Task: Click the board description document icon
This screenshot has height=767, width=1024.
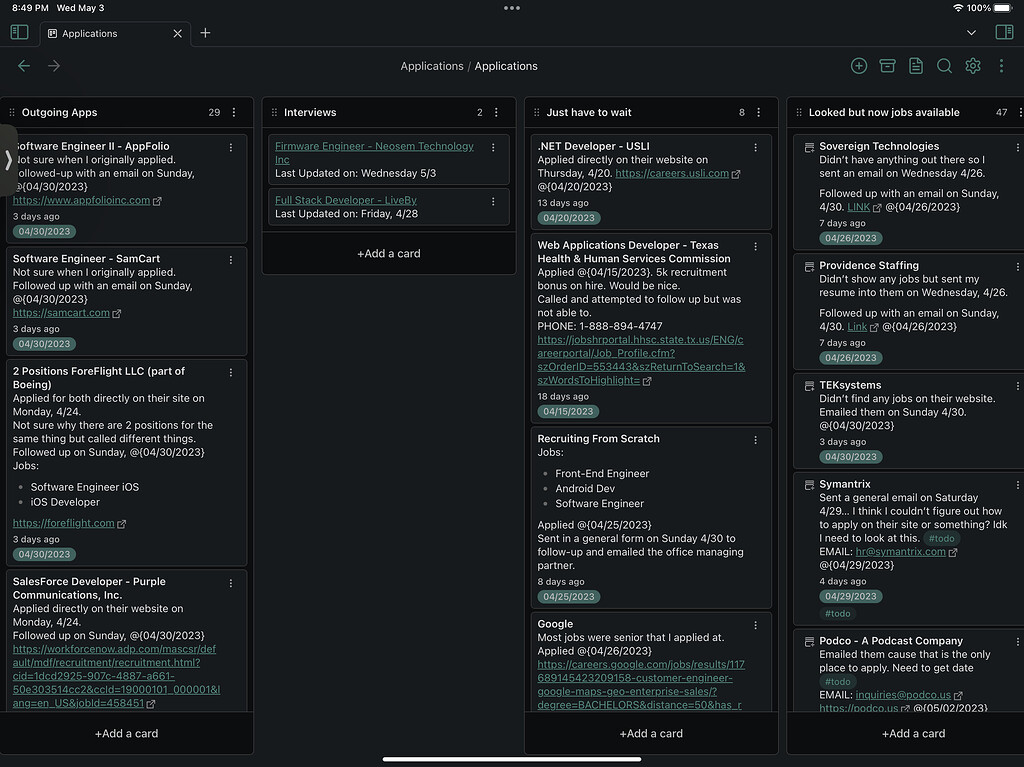Action: (916, 65)
